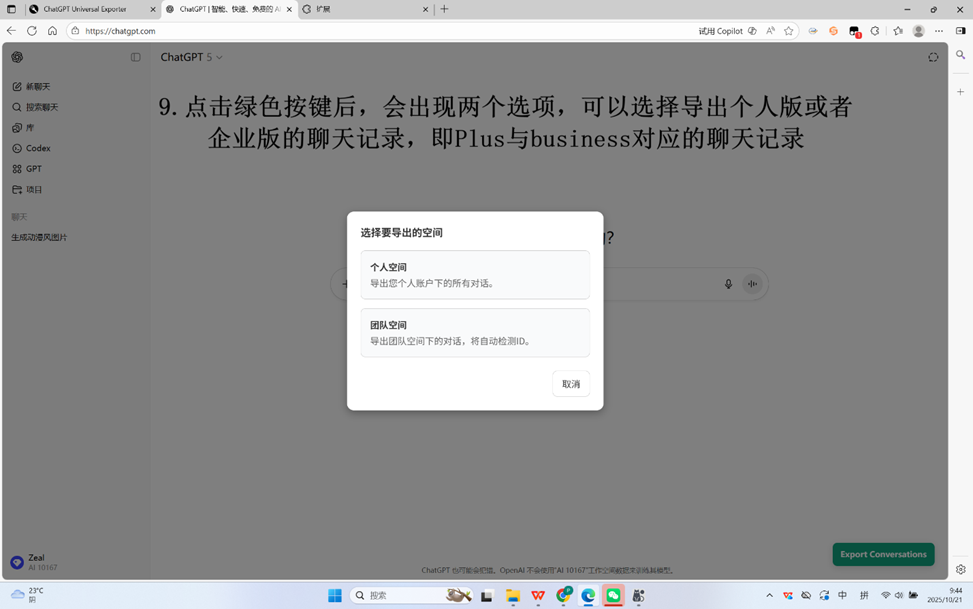Open the ChatGPT 5 model dropdown

(191, 57)
